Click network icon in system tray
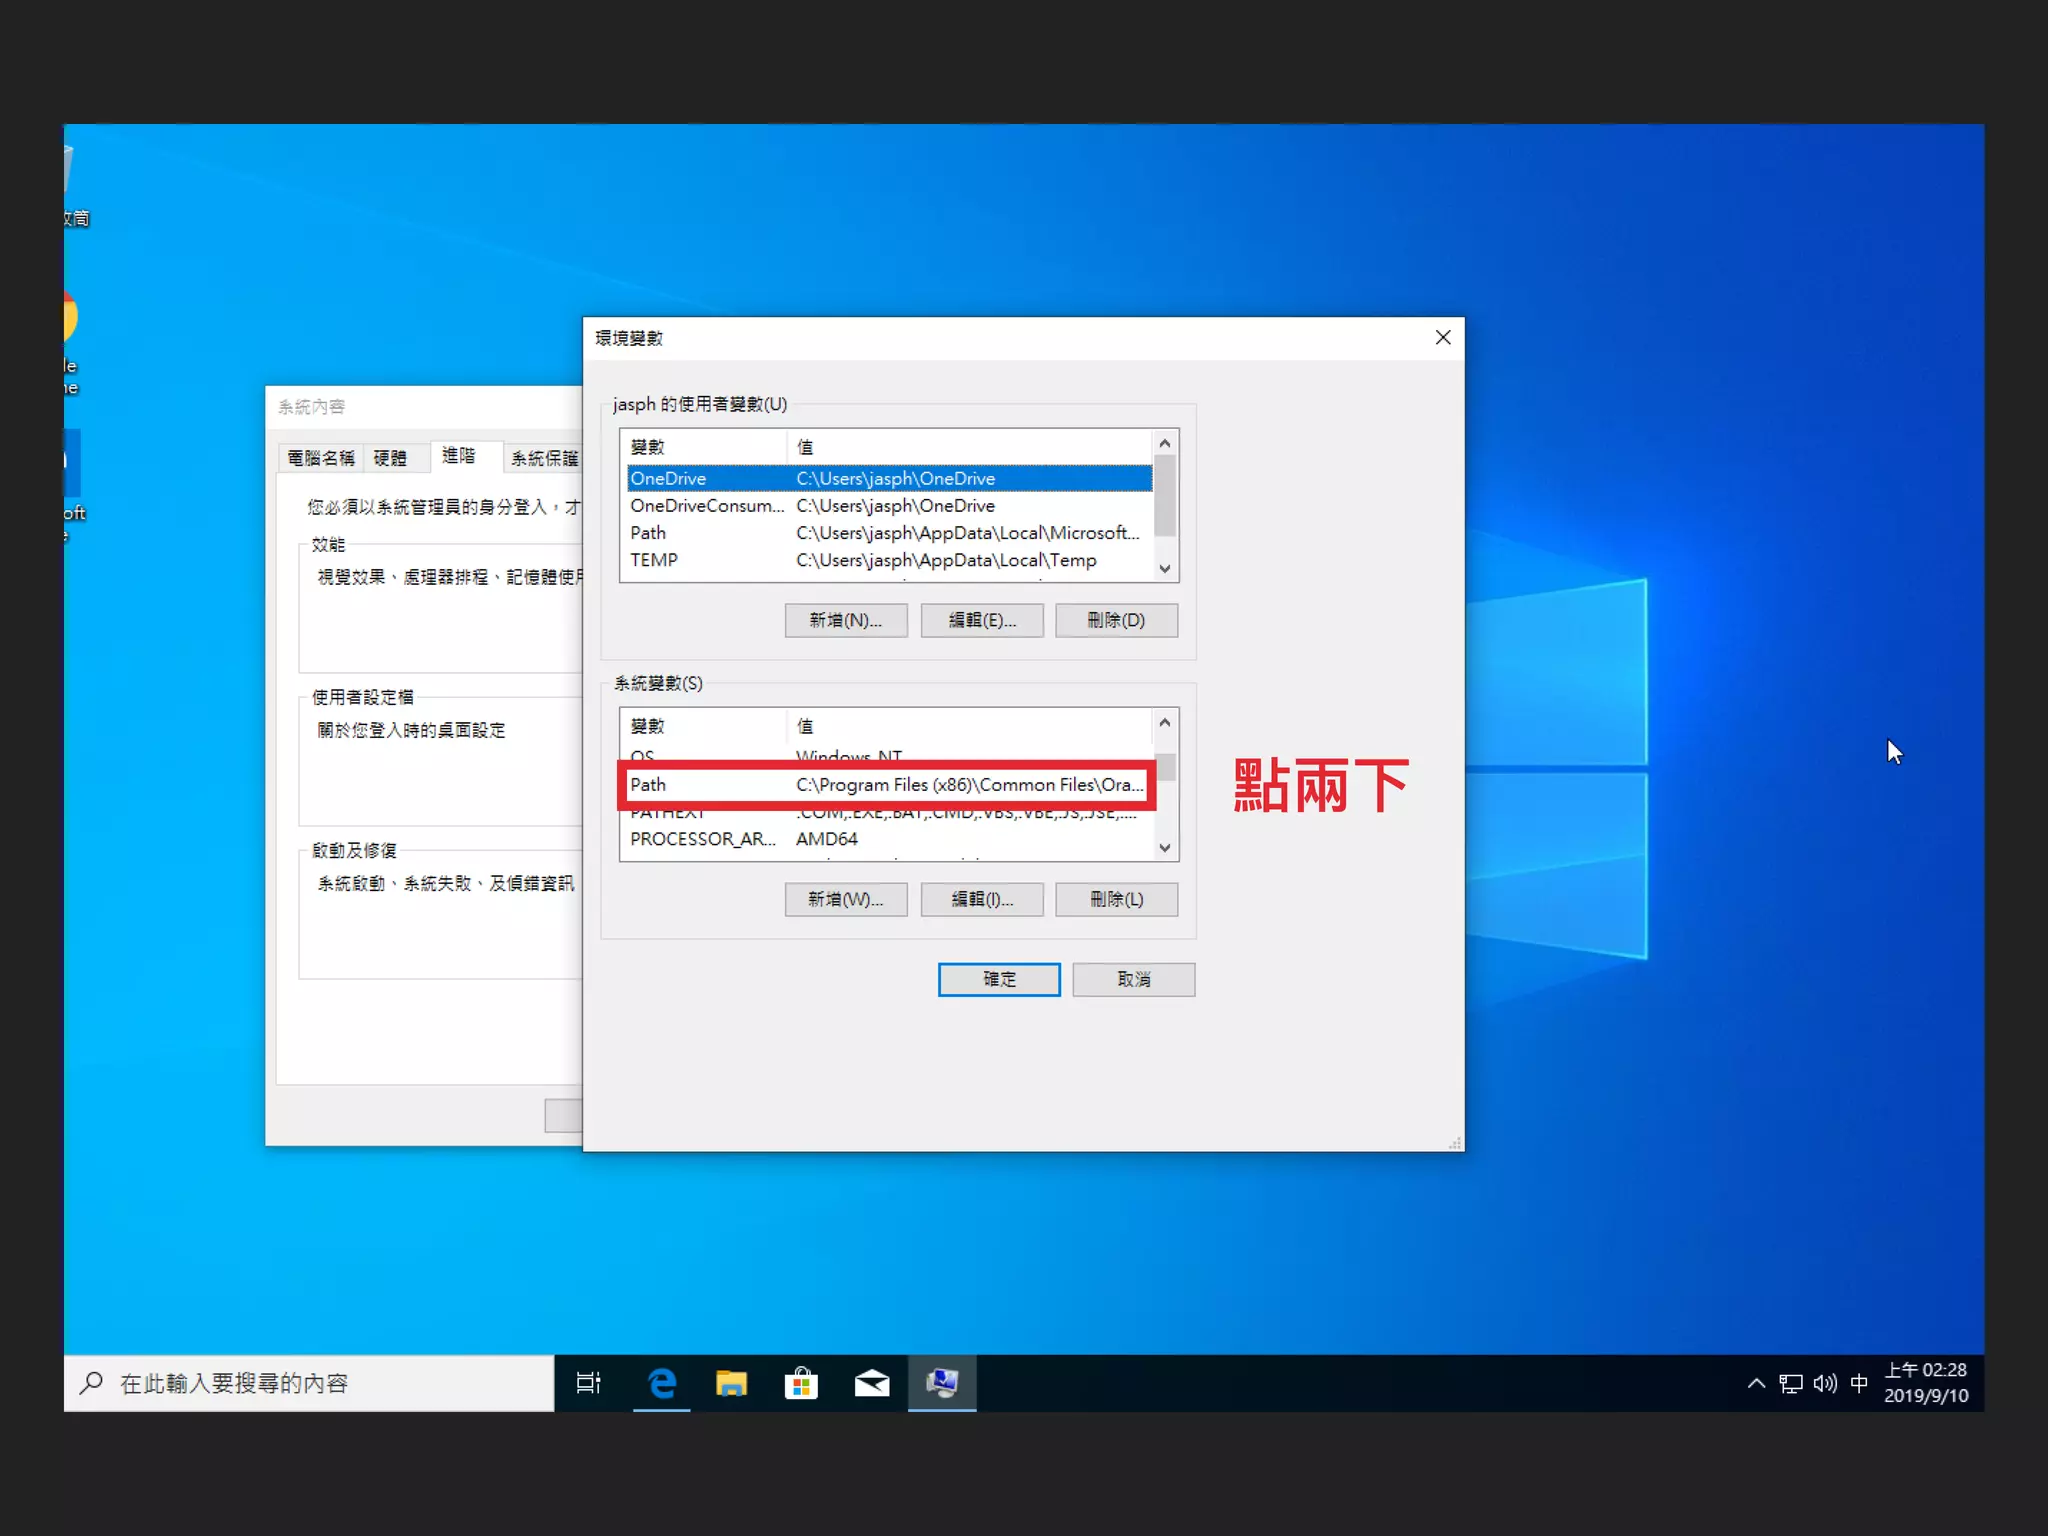This screenshot has width=2048, height=1536. click(1790, 1383)
